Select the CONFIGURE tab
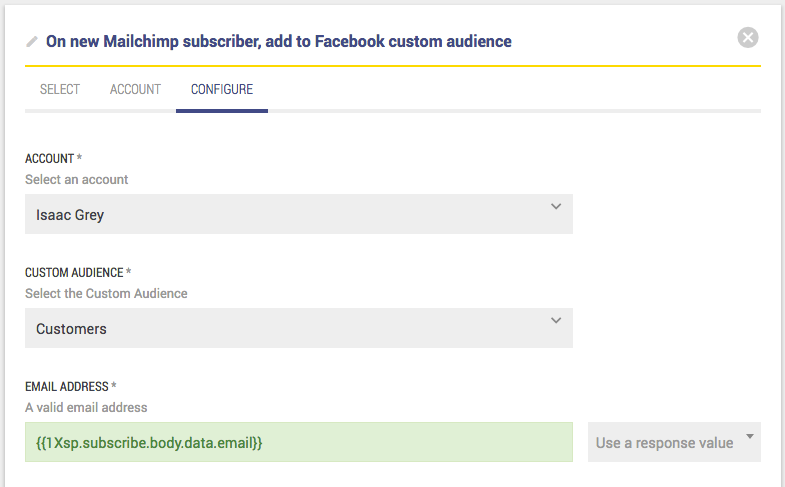This screenshot has height=487, width=785. (222, 89)
